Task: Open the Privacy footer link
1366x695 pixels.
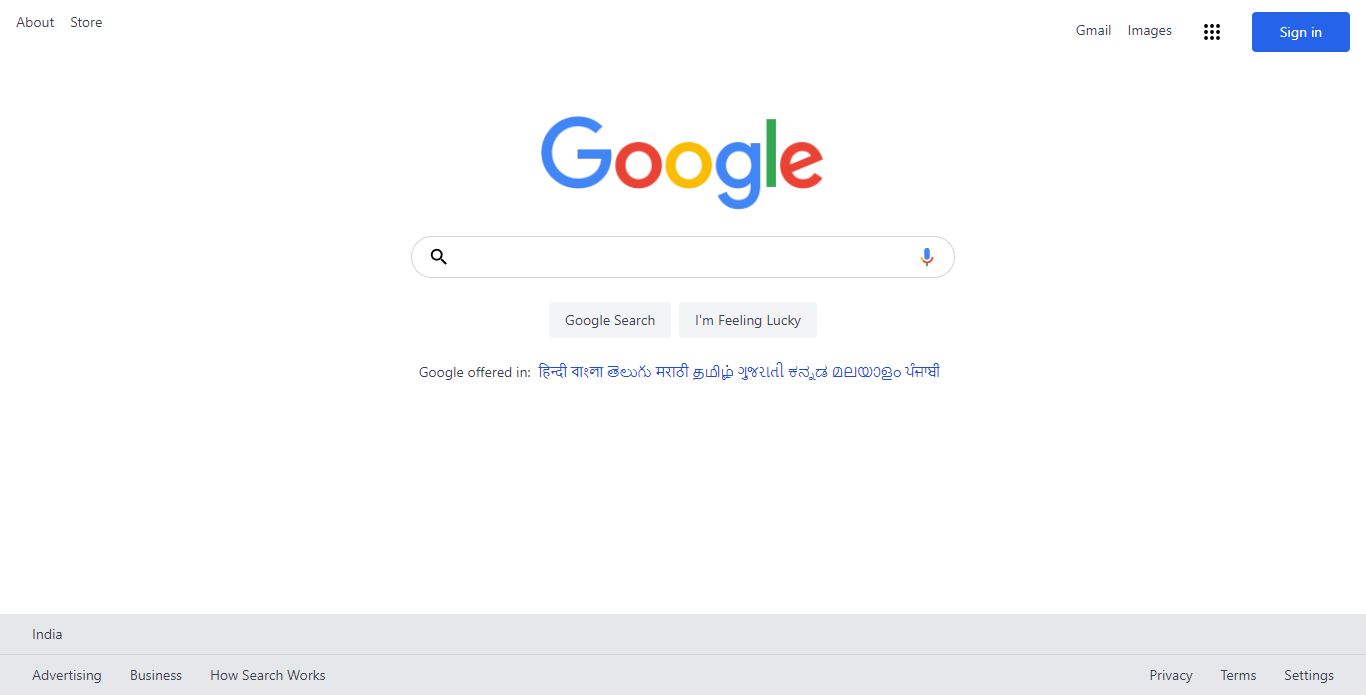Action: tap(1171, 675)
